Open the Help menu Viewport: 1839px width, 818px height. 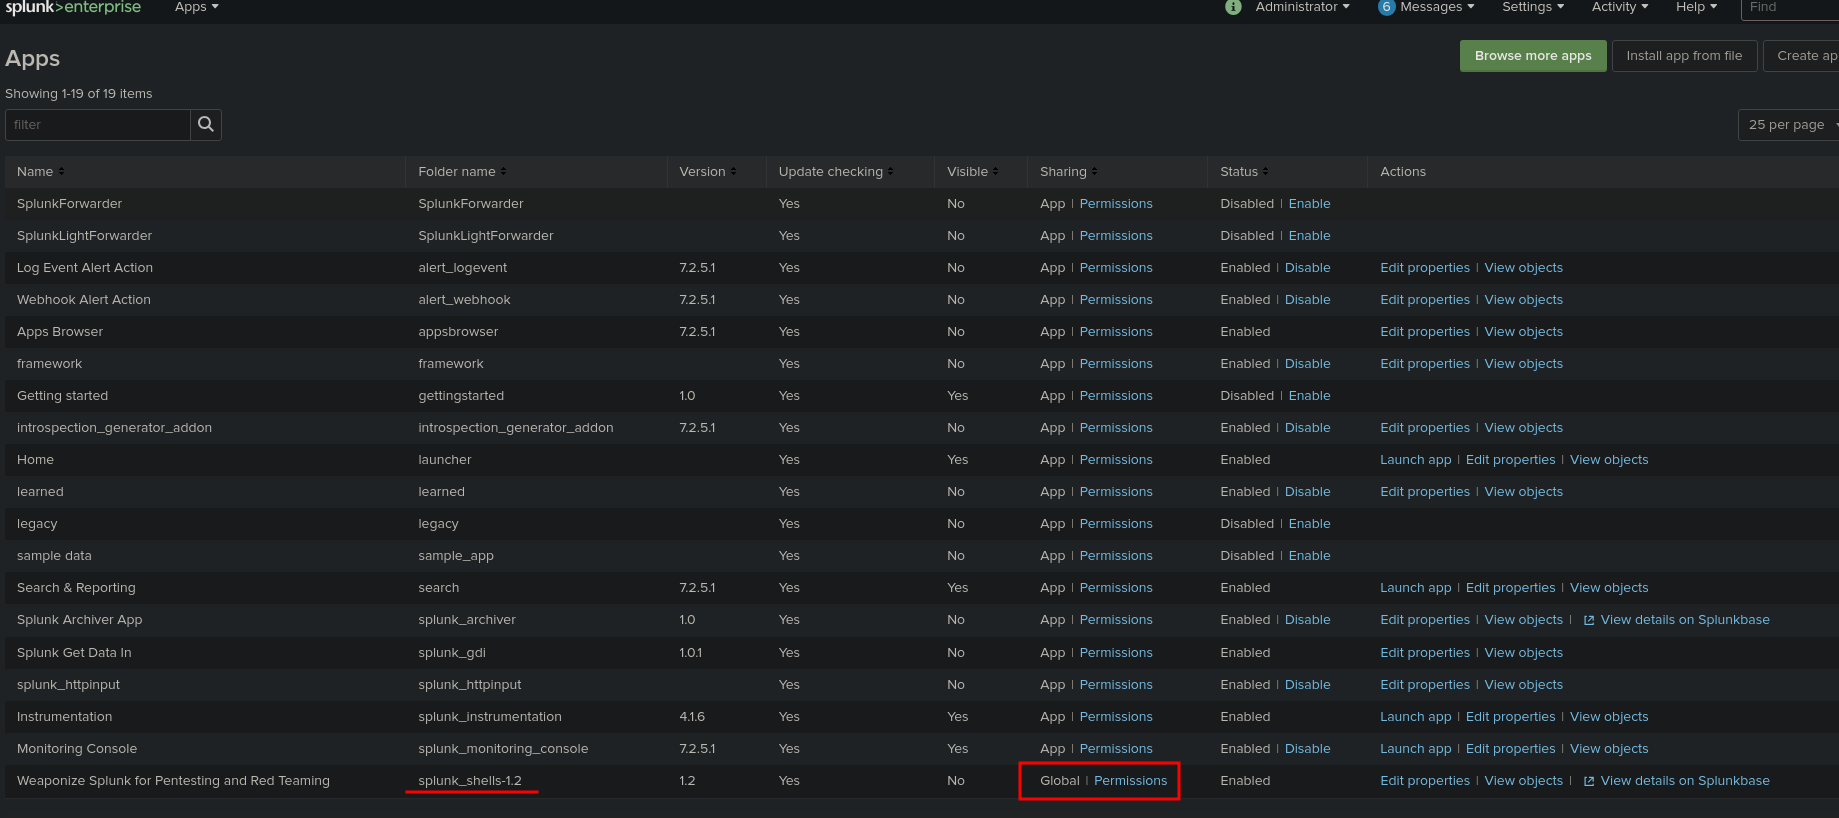point(1696,7)
